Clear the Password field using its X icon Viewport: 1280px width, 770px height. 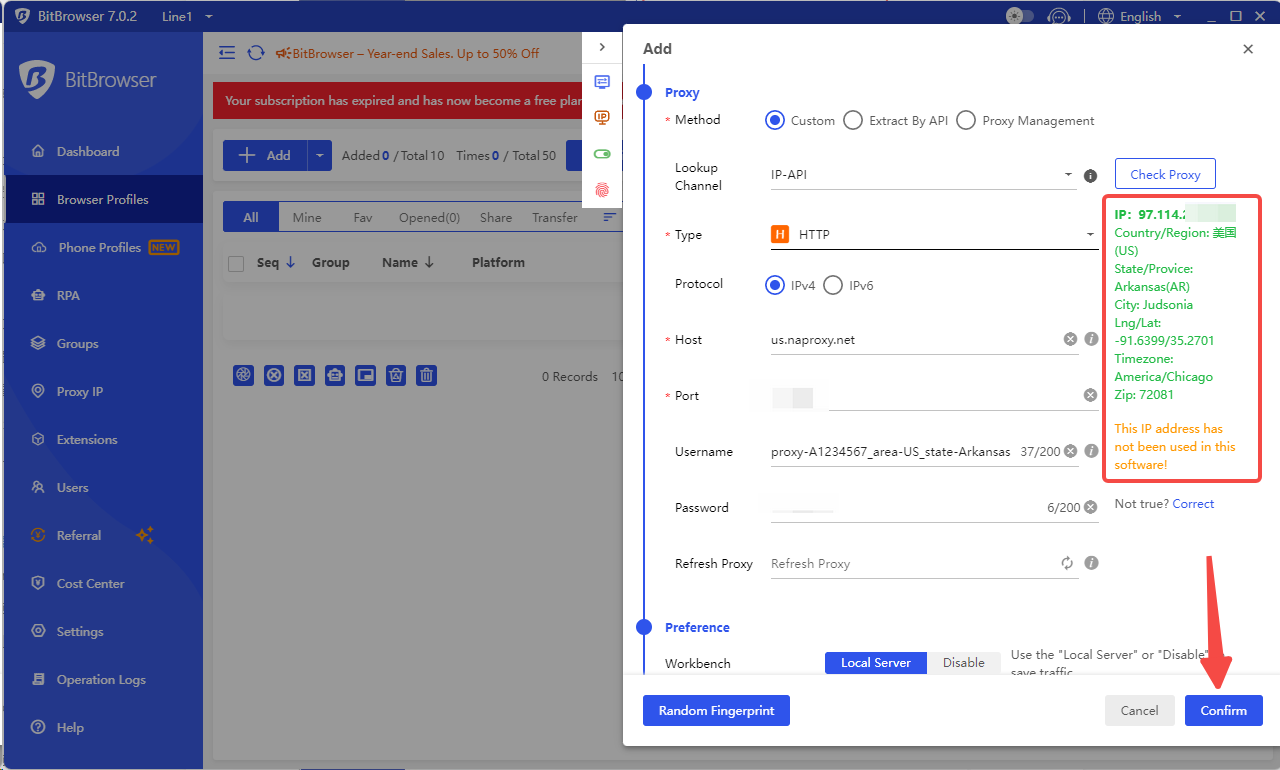tap(1091, 507)
